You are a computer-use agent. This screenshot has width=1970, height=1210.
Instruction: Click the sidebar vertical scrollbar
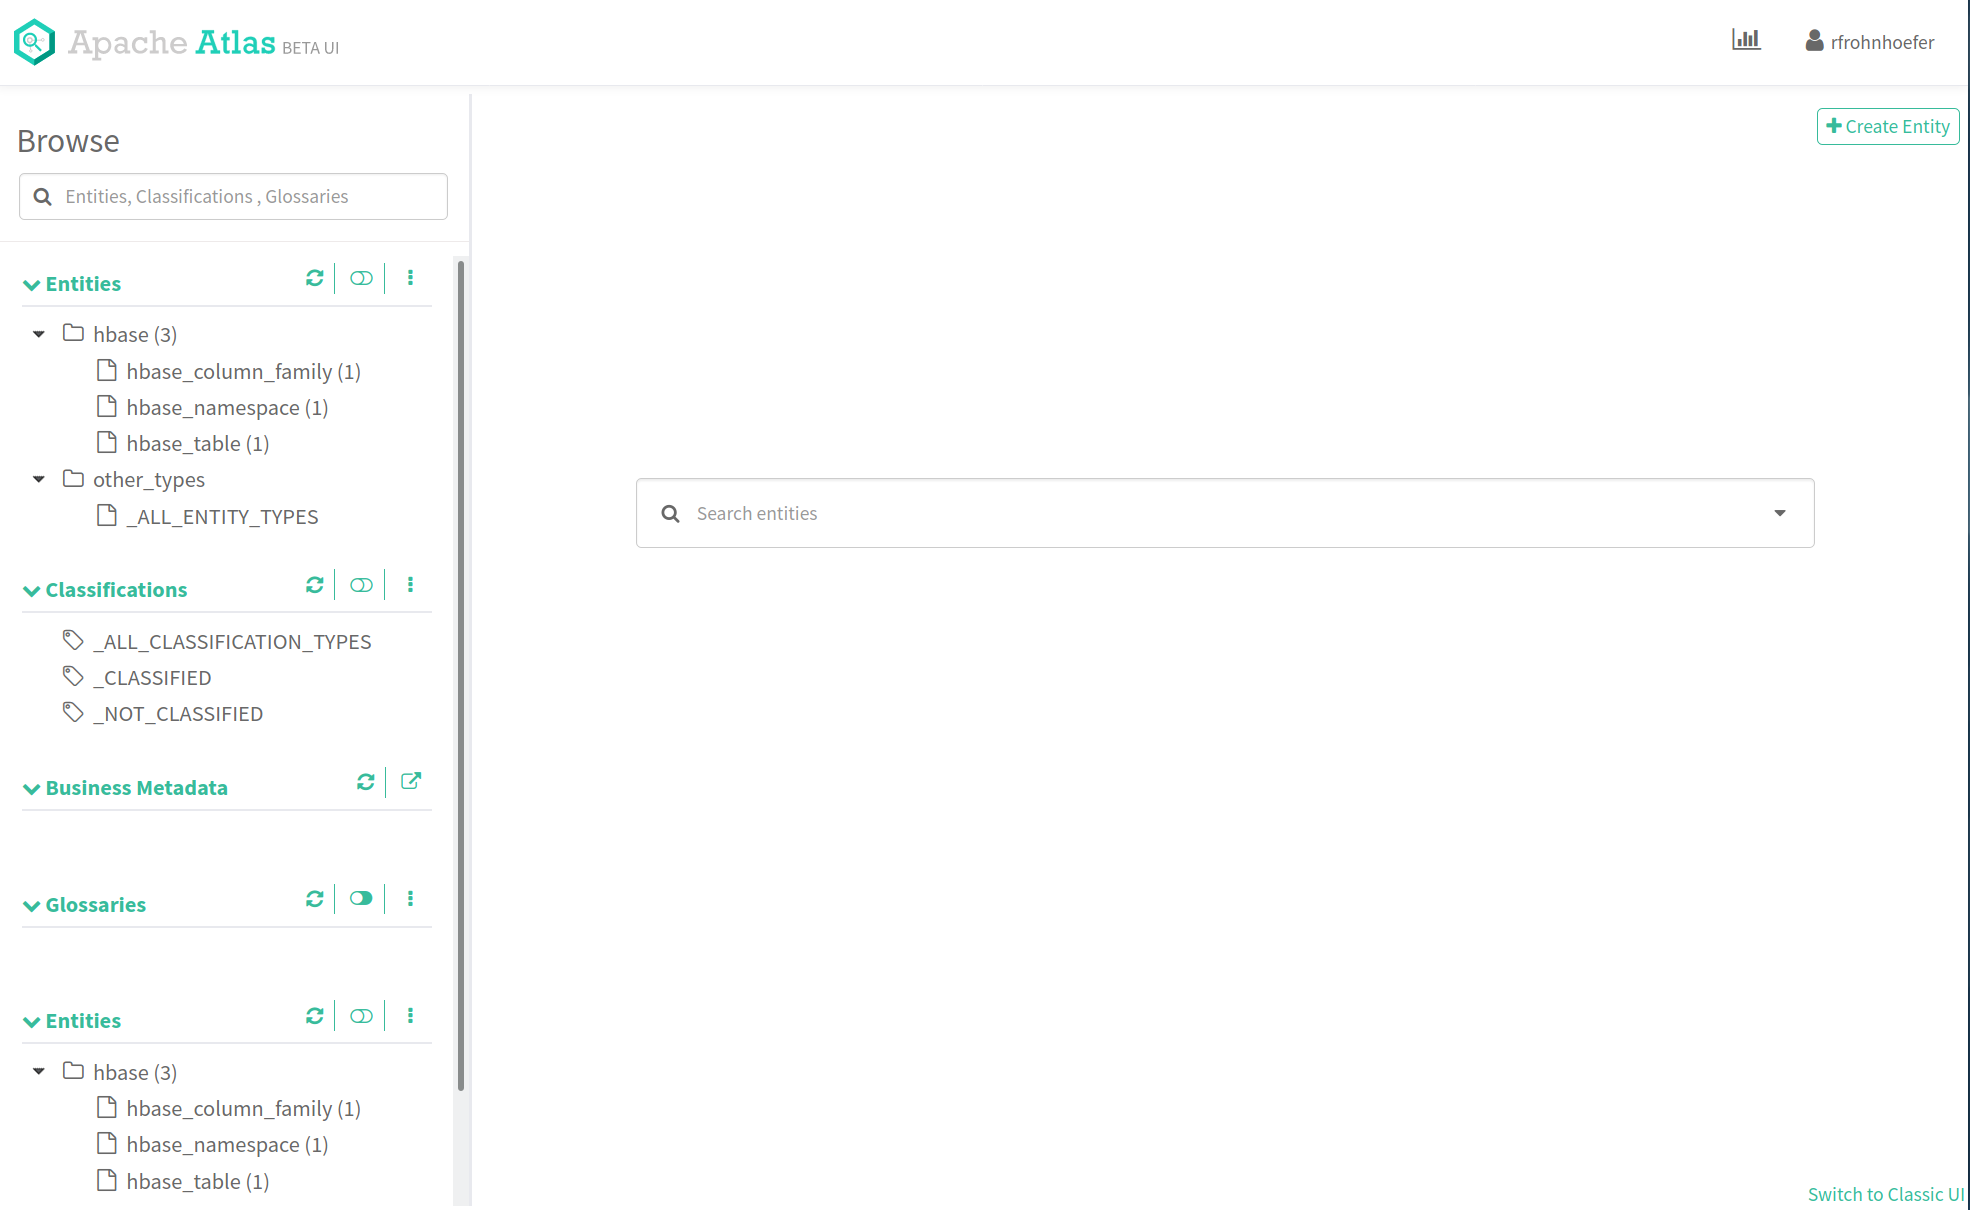[461, 675]
